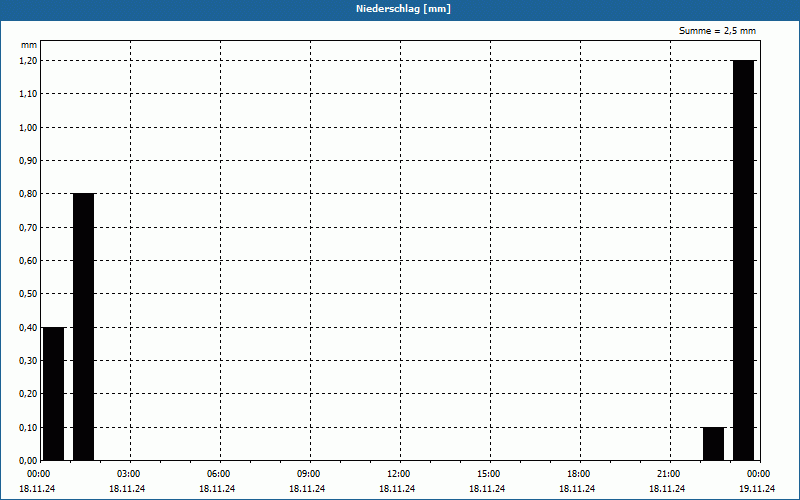The image size is (800, 500).
Task: Select the 0,80 mm precipitation bar
Action: pyautogui.click(x=84, y=327)
